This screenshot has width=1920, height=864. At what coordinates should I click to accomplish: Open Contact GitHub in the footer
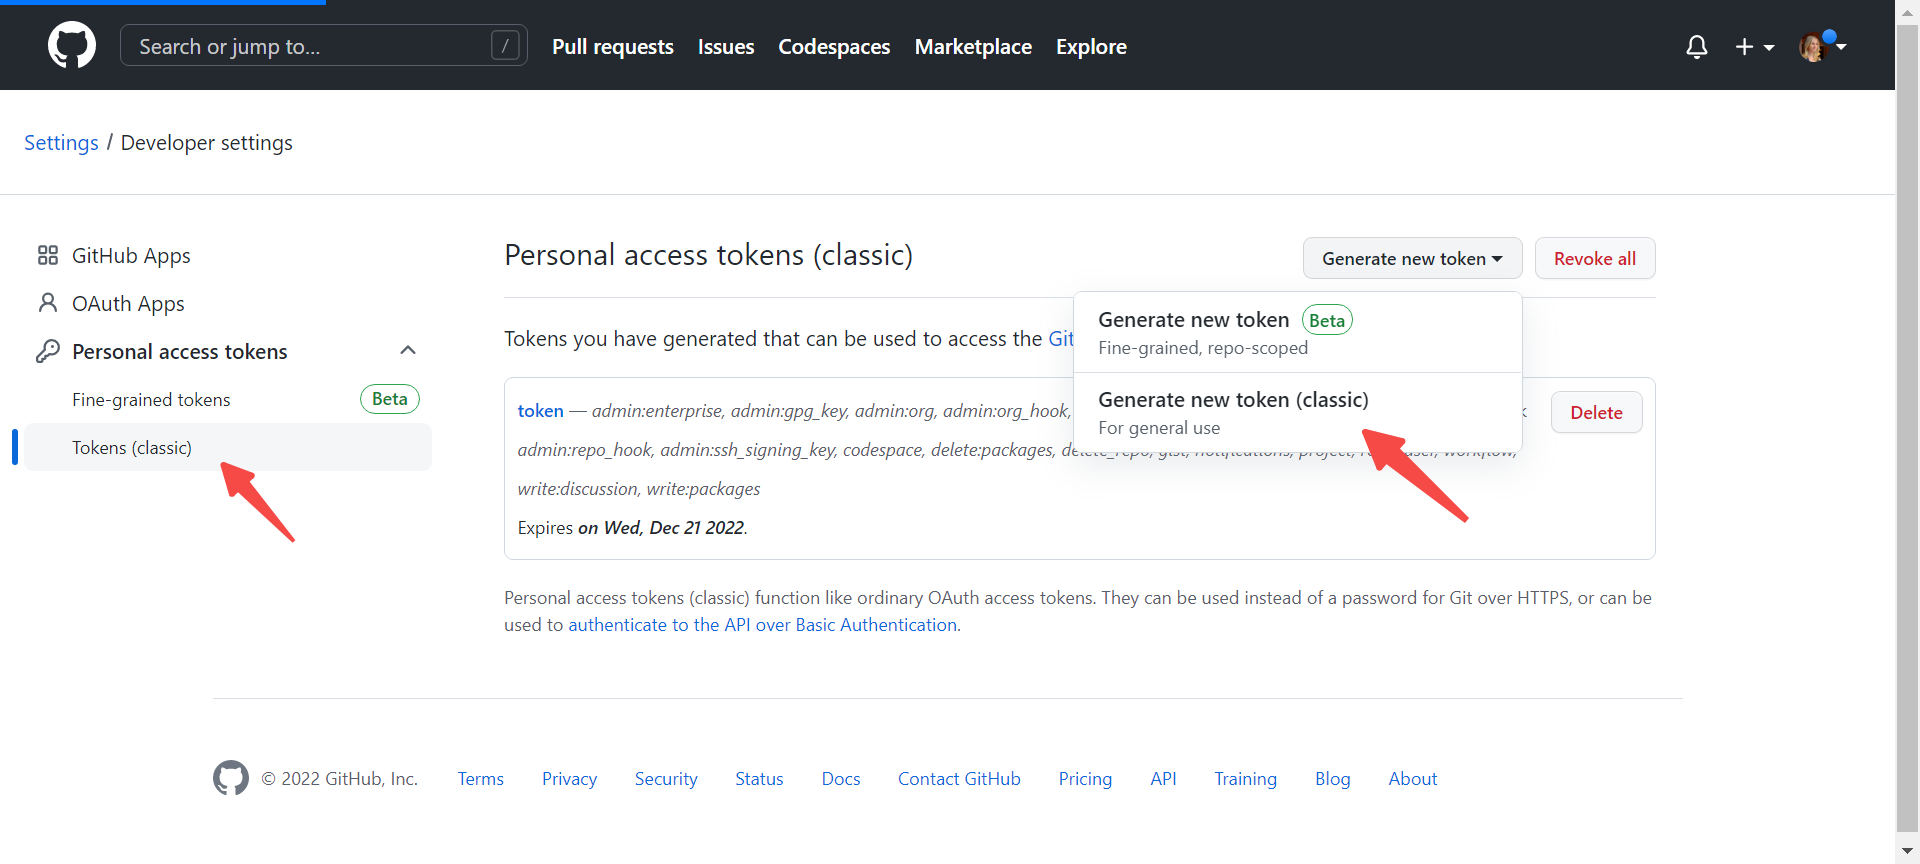pyautogui.click(x=959, y=778)
